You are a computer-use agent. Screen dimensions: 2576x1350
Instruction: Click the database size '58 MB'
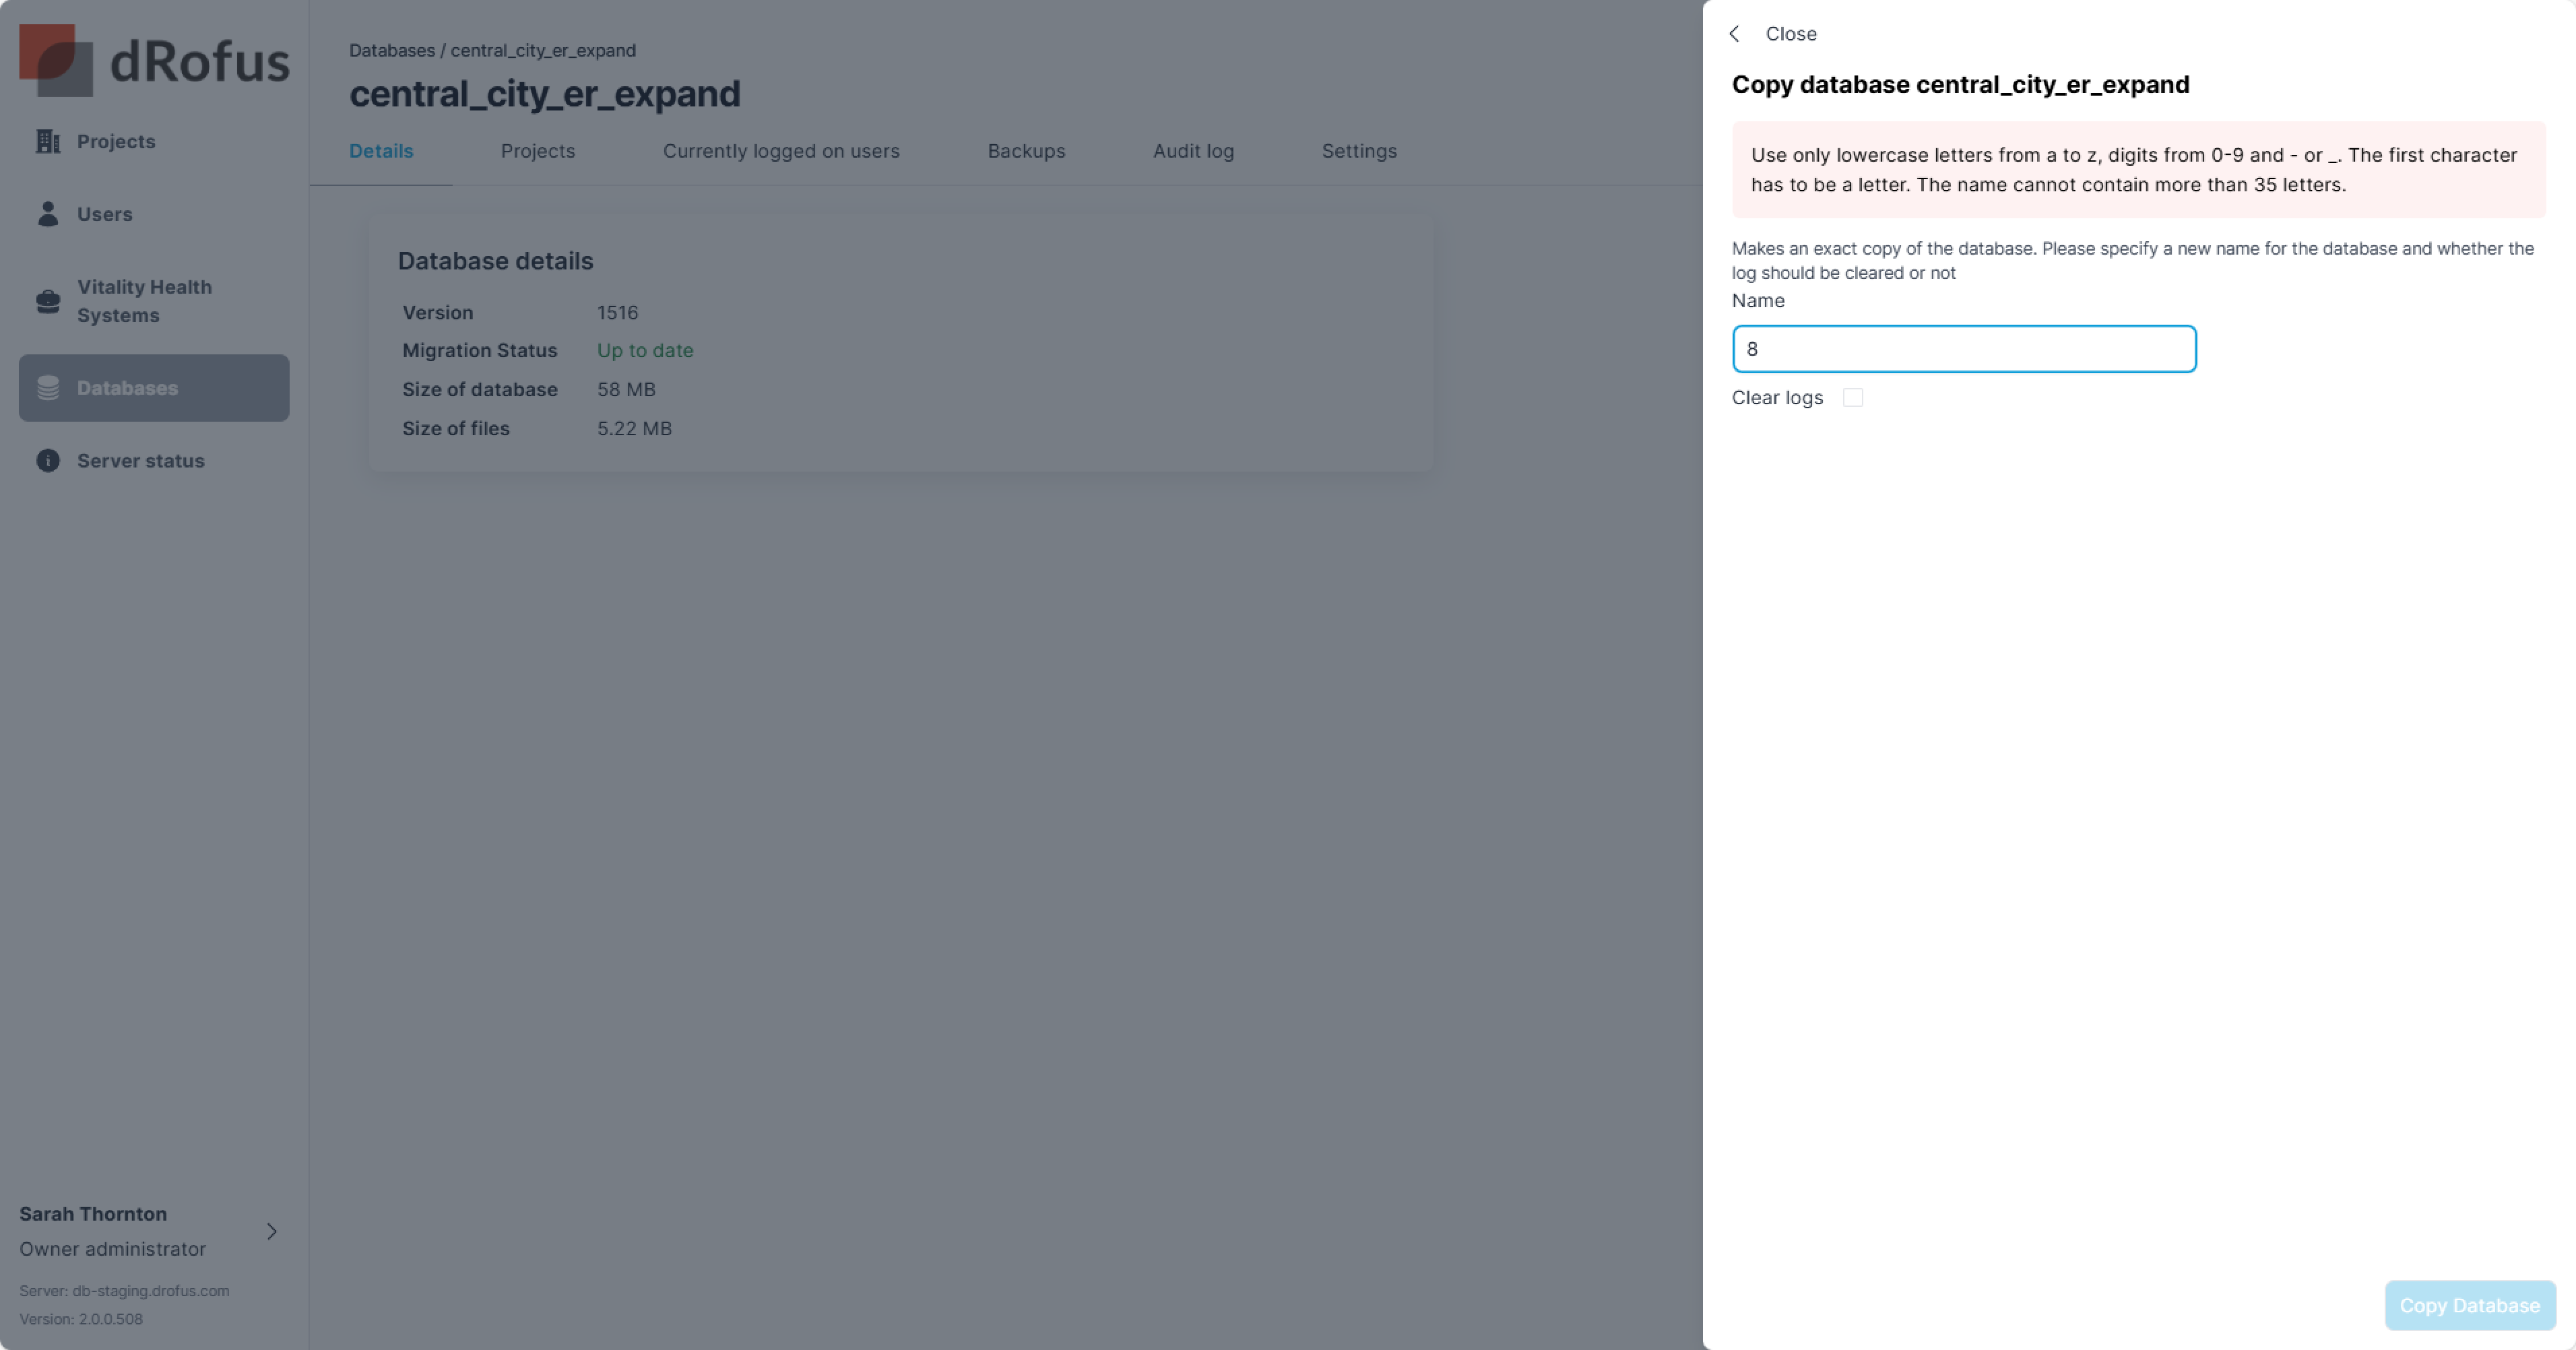pyautogui.click(x=626, y=389)
